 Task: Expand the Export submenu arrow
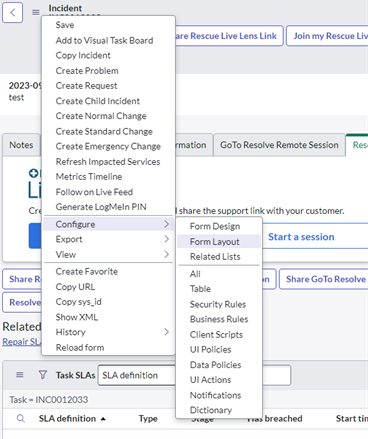pos(167,239)
